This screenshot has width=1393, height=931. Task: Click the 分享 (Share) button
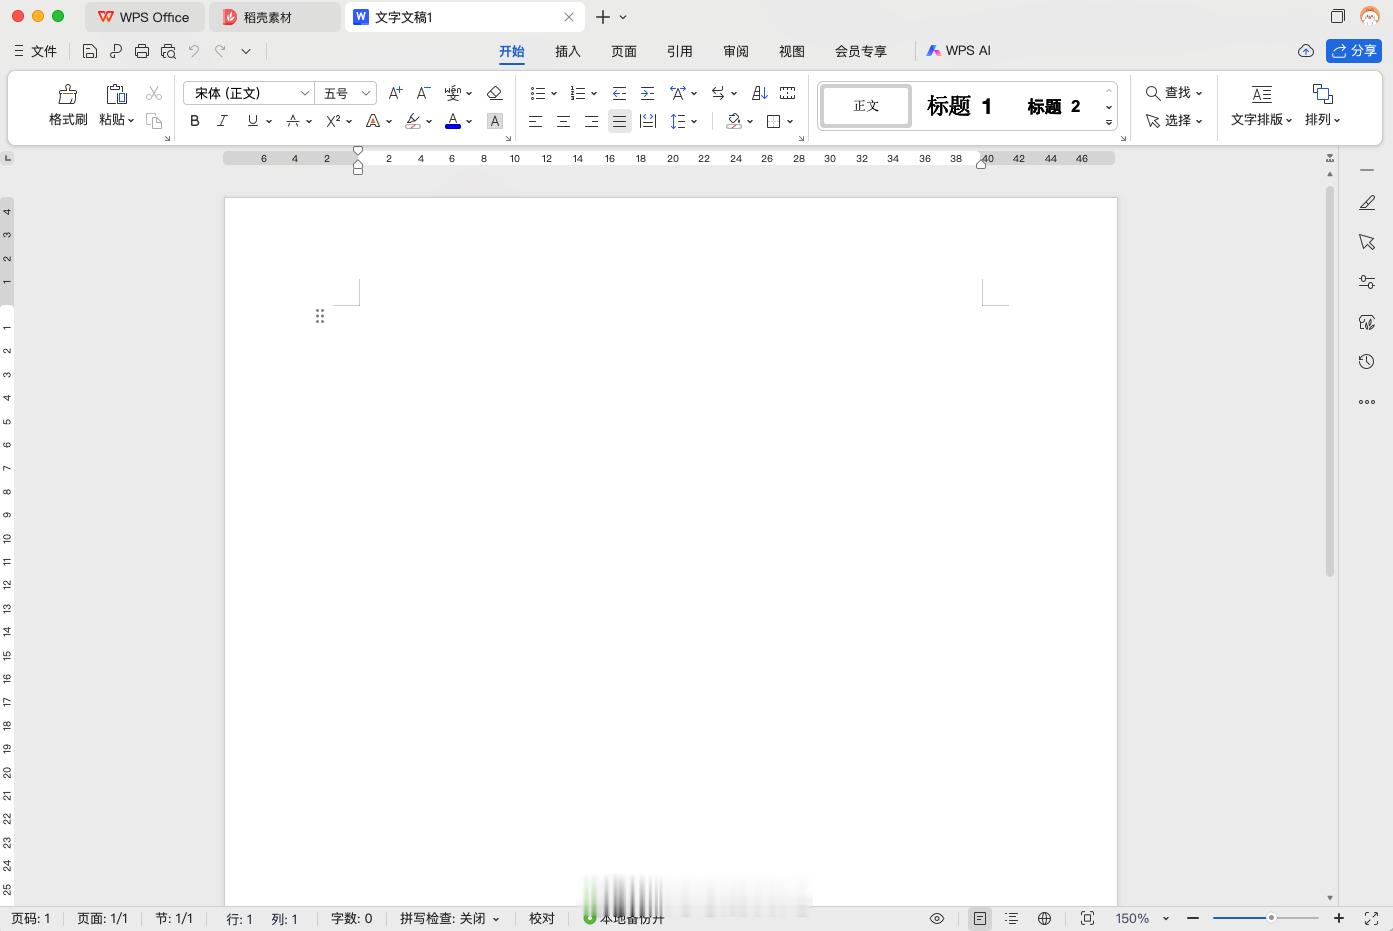1354,51
